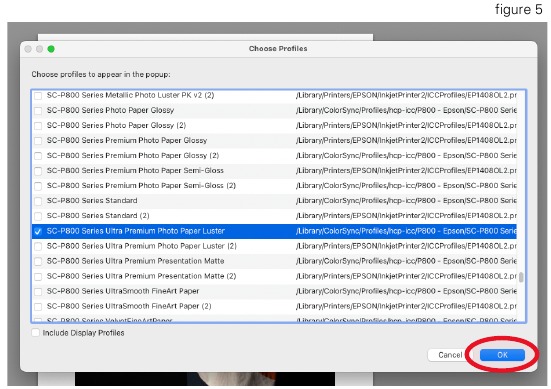Click file path of Ultra Premium Photo Paper Luster
The height and width of the screenshot is (389, 551).
click(x=406, y=231)
